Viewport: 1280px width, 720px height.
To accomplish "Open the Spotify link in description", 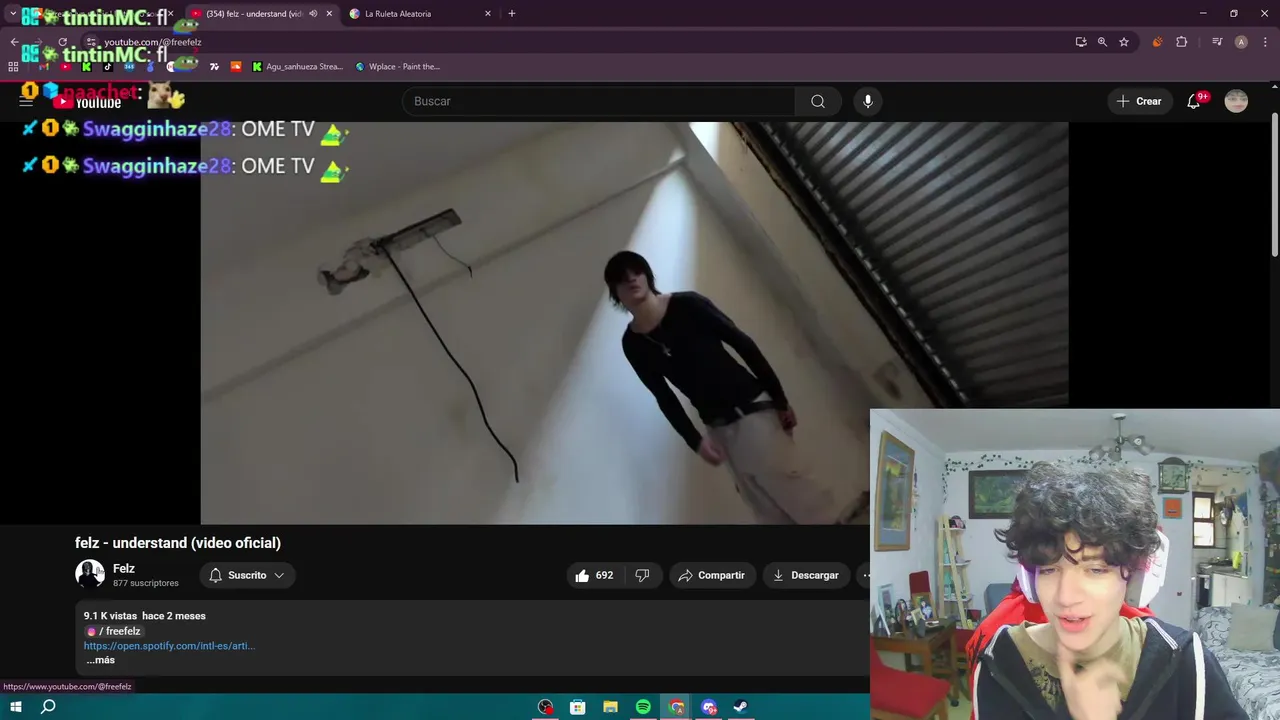I will 169,646.
